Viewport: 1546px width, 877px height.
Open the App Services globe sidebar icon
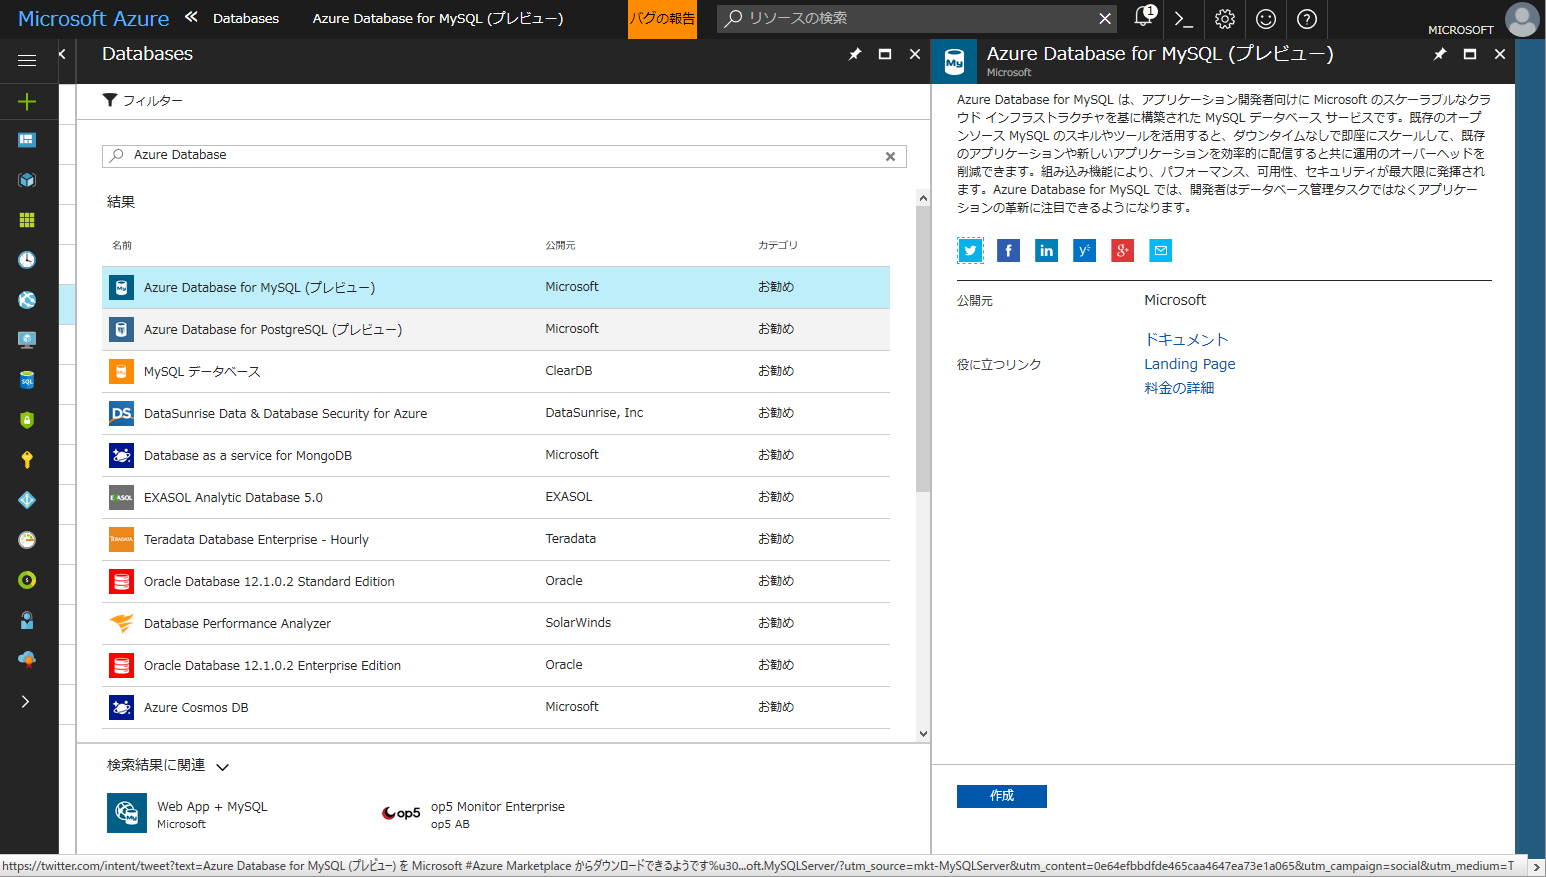click(27, 300)
